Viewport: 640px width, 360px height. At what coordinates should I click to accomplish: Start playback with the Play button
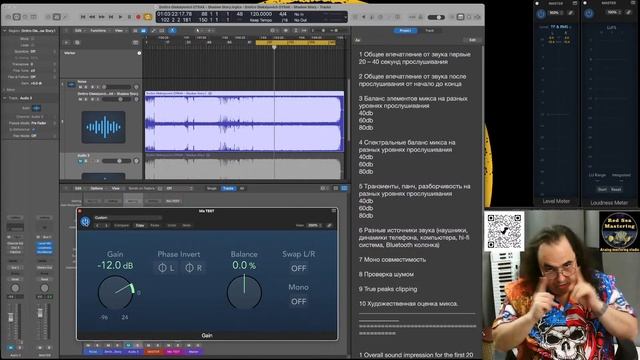point(120,17)
